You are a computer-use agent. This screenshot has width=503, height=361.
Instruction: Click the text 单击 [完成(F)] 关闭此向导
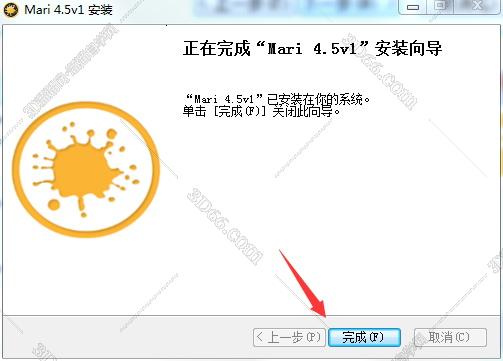pyautogui.click(x=261, y=111)
